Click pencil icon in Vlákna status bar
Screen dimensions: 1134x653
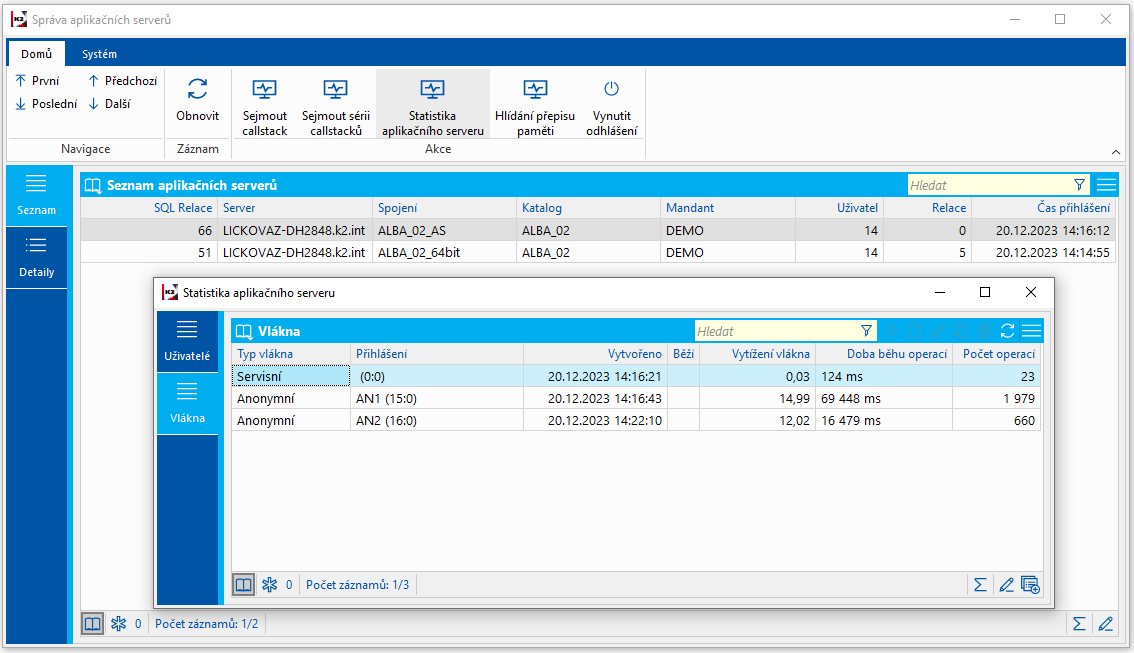[1006, 584]
